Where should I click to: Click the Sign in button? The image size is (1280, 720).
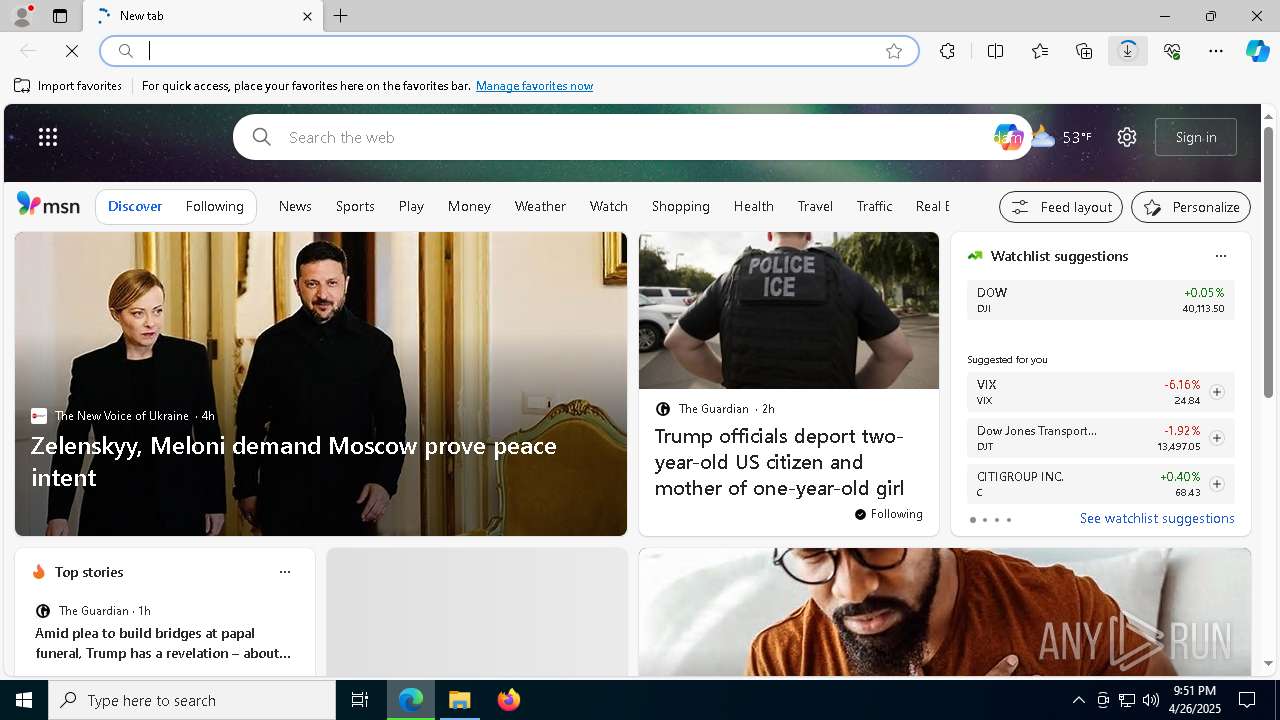click(1196, 137)
